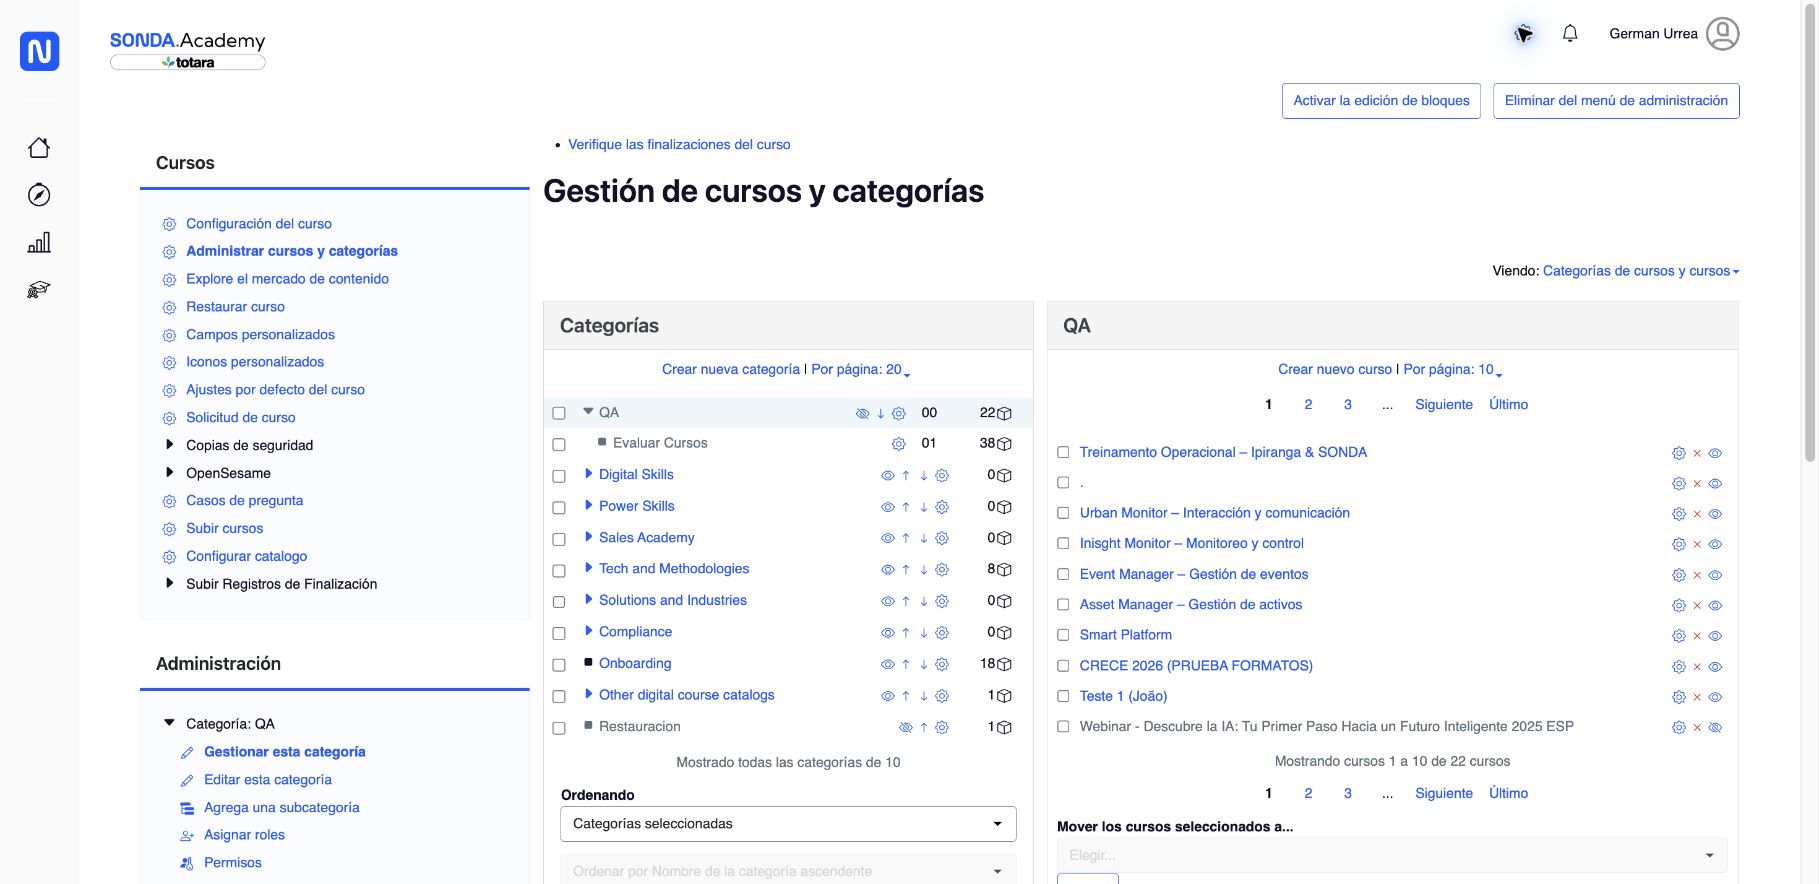Open the graduation cap learning icon in sidebar
This screenshot has height=884, width=1819.
click(x=39, y=290)
